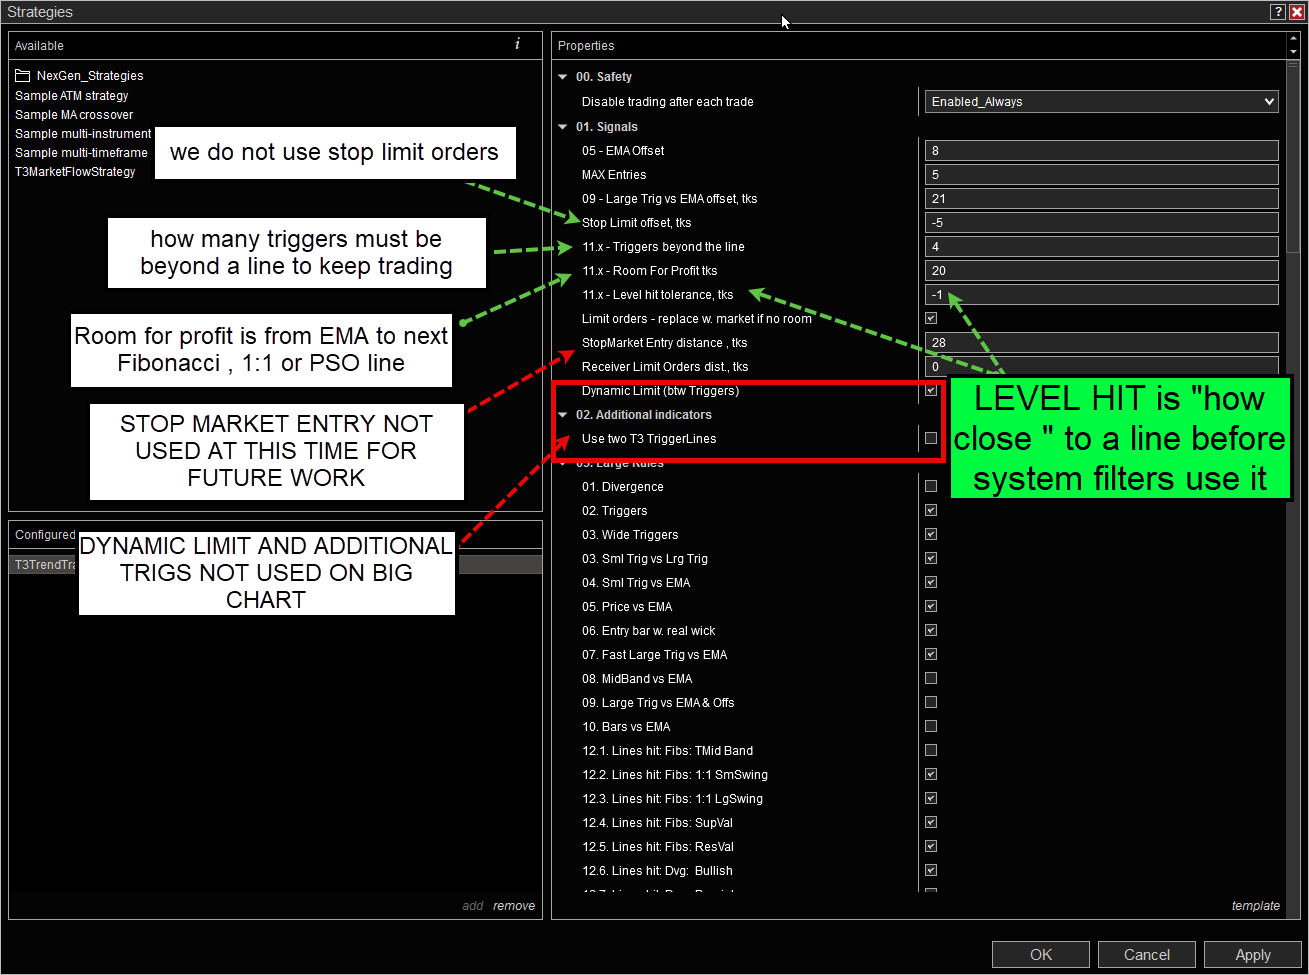Click the info icon in Available panel
The height and width of the screenshot is (975, 1309).
click(517, 44)
